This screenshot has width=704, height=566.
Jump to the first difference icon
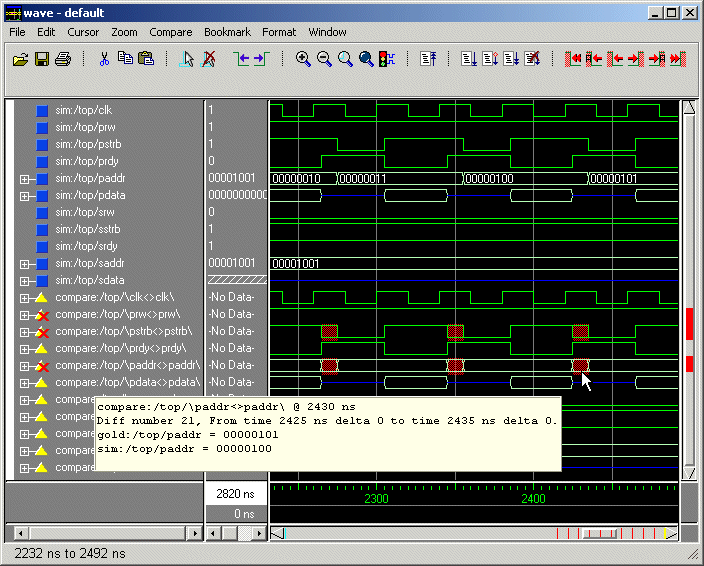point(573,59)
